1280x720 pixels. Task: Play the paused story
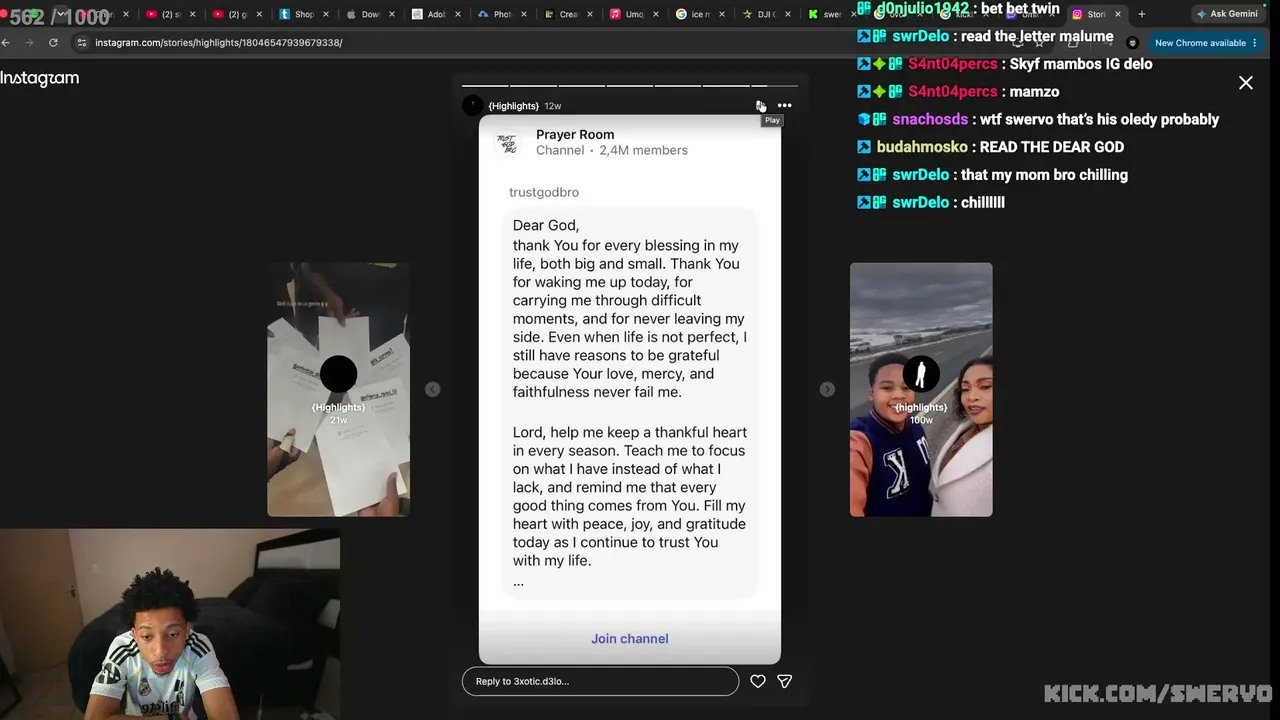coord(760,105)
